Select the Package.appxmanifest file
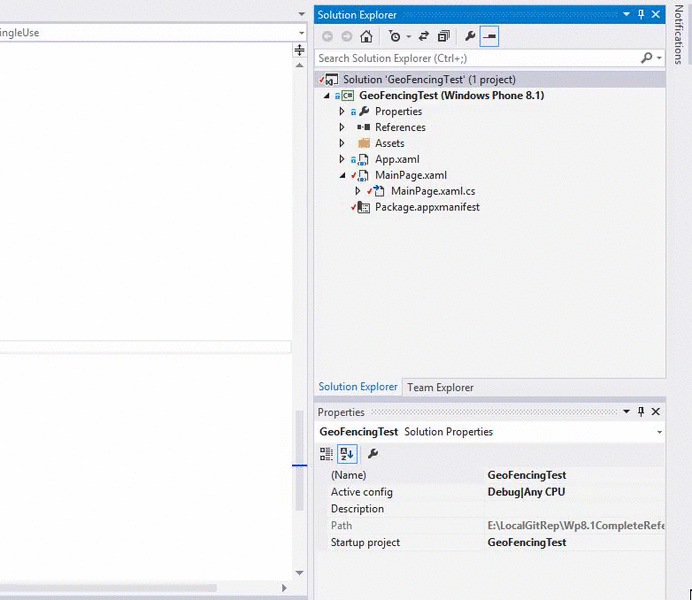This screenshot has width=692, height=600. pyautogui.click(x=427, y=207)
